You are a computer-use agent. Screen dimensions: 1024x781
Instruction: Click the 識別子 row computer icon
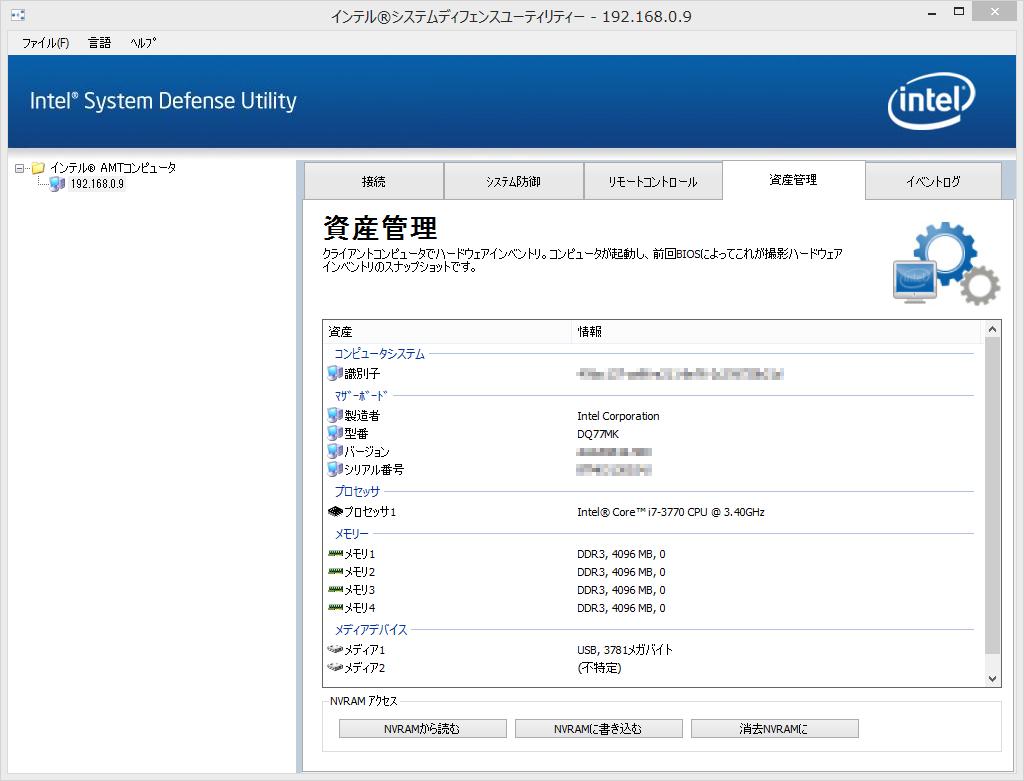coord(335,373)
